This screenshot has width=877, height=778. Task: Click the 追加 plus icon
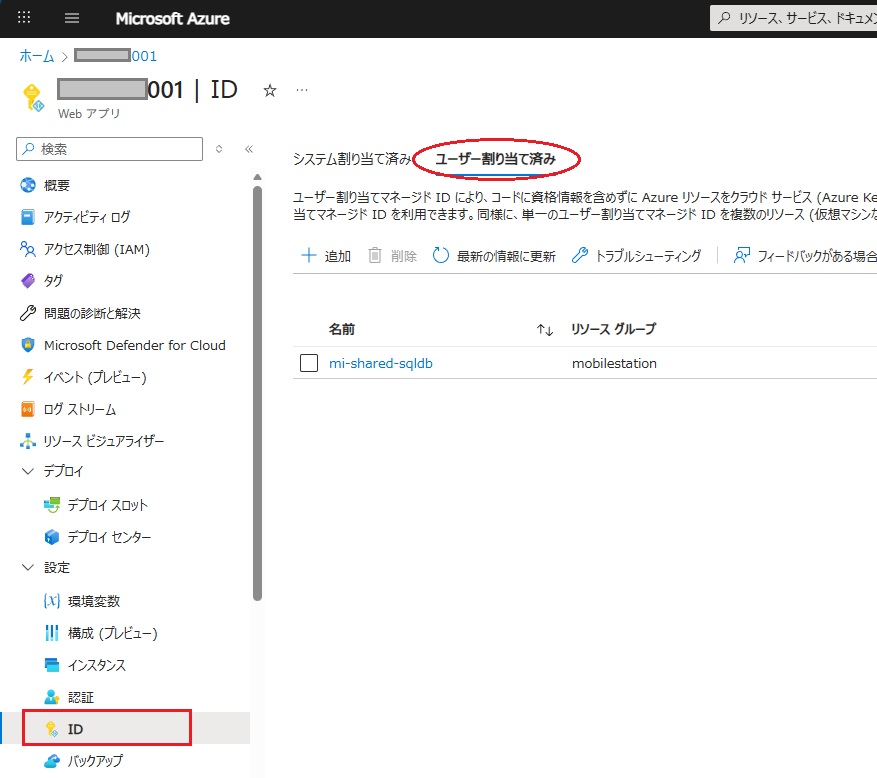[309, 256]
